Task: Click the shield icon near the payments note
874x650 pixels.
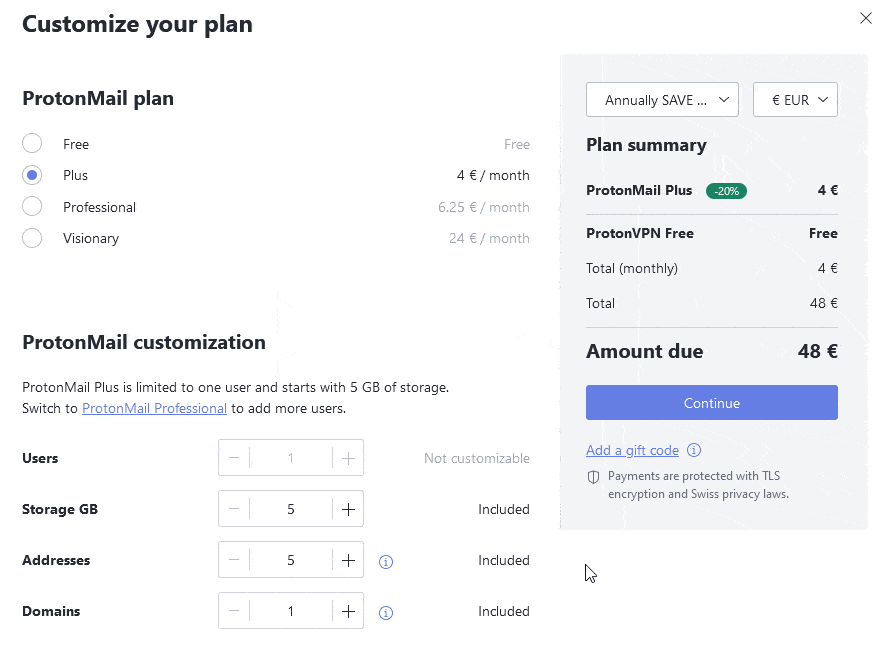Action: pos(593,477)
